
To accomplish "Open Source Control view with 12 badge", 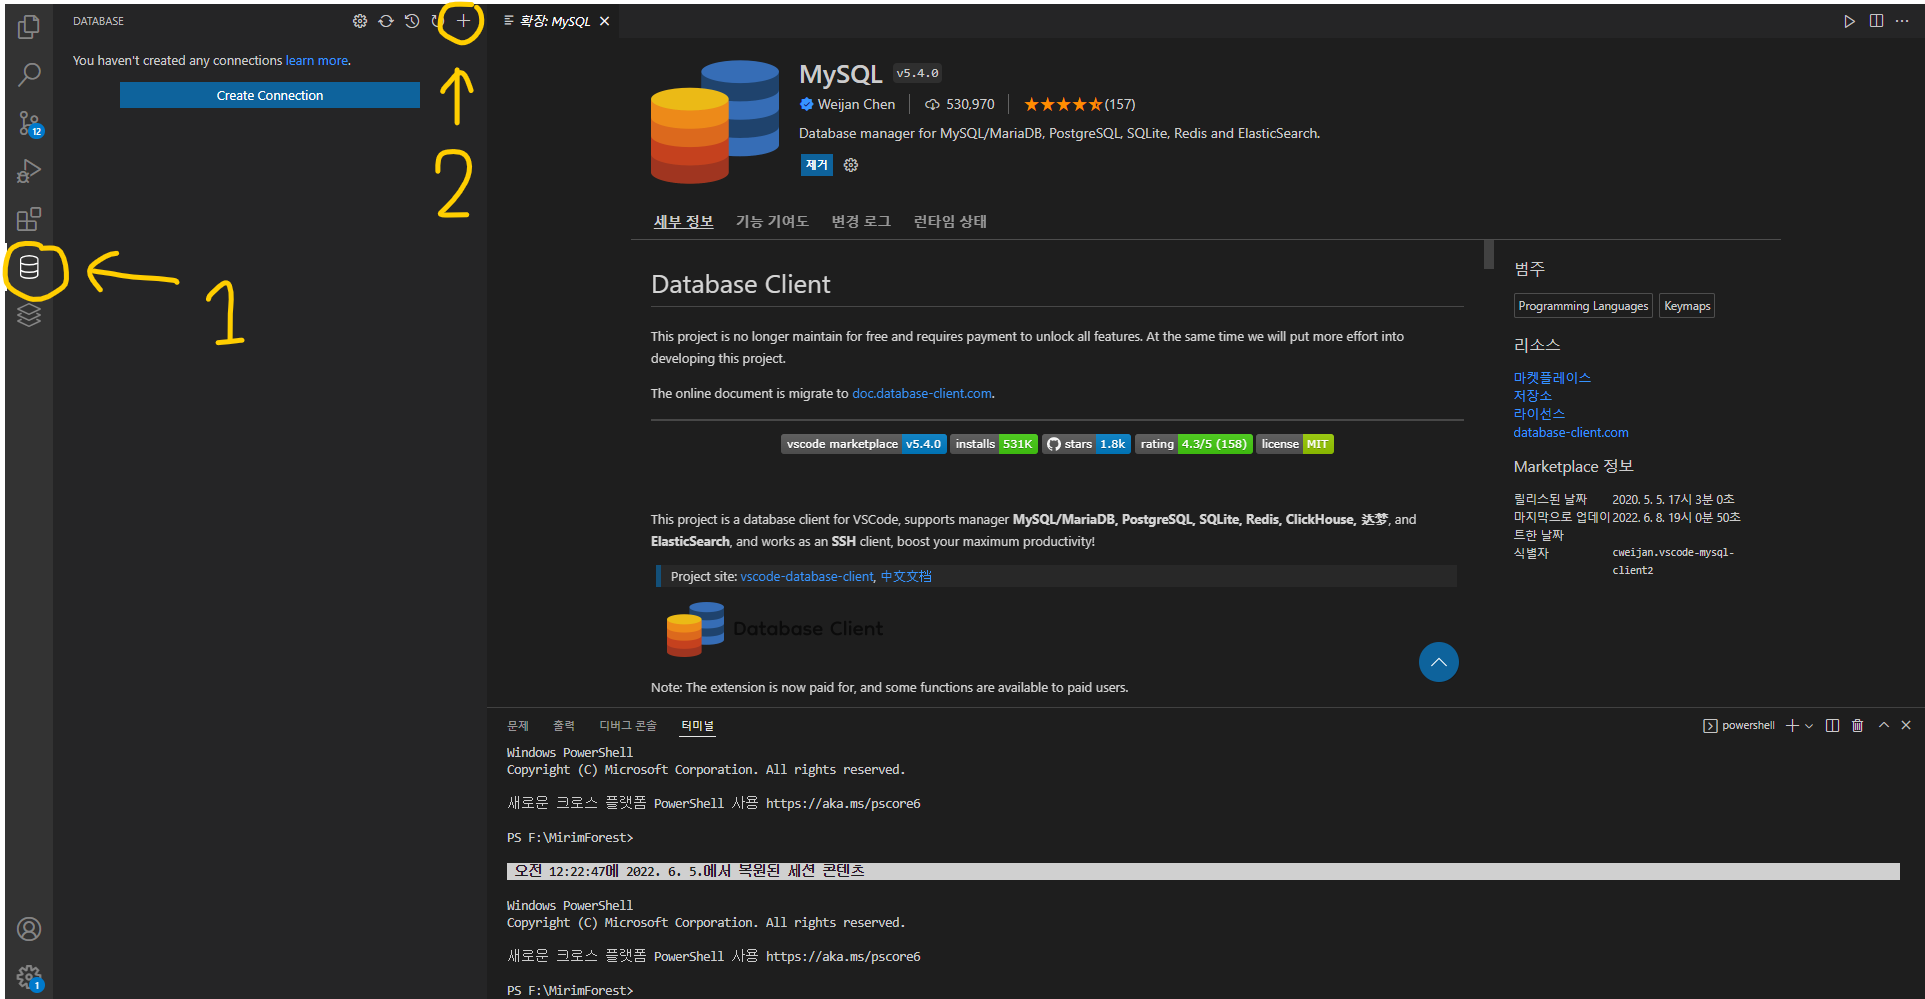I will [29, 123].
